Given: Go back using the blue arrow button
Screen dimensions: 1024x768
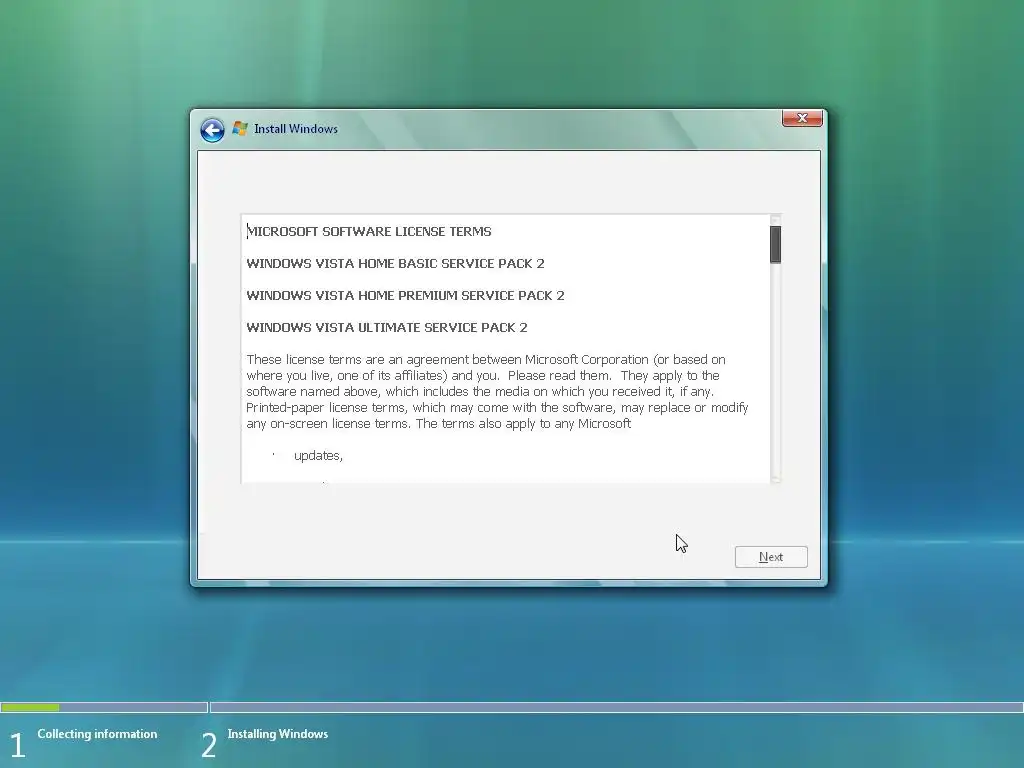Looking at the screenshot, I should point(212,130).
